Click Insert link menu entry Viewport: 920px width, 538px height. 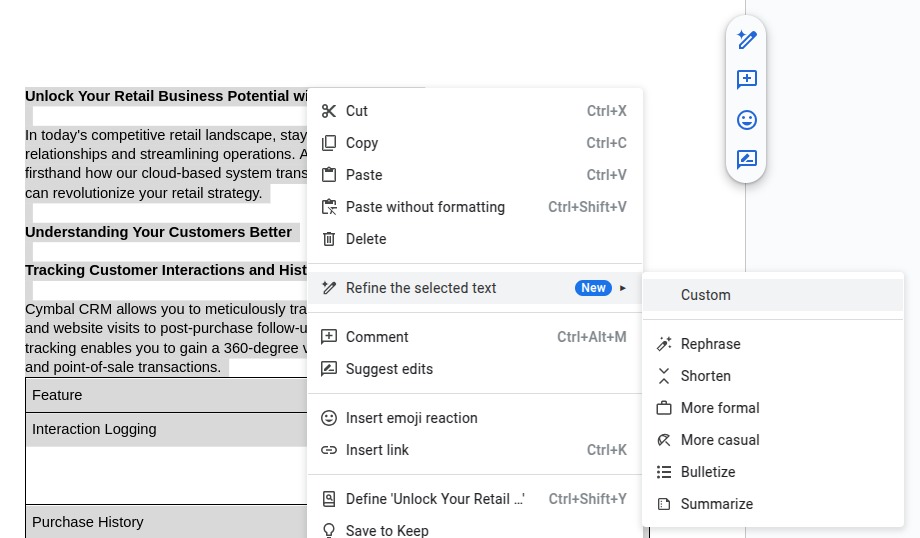point(377,450)
